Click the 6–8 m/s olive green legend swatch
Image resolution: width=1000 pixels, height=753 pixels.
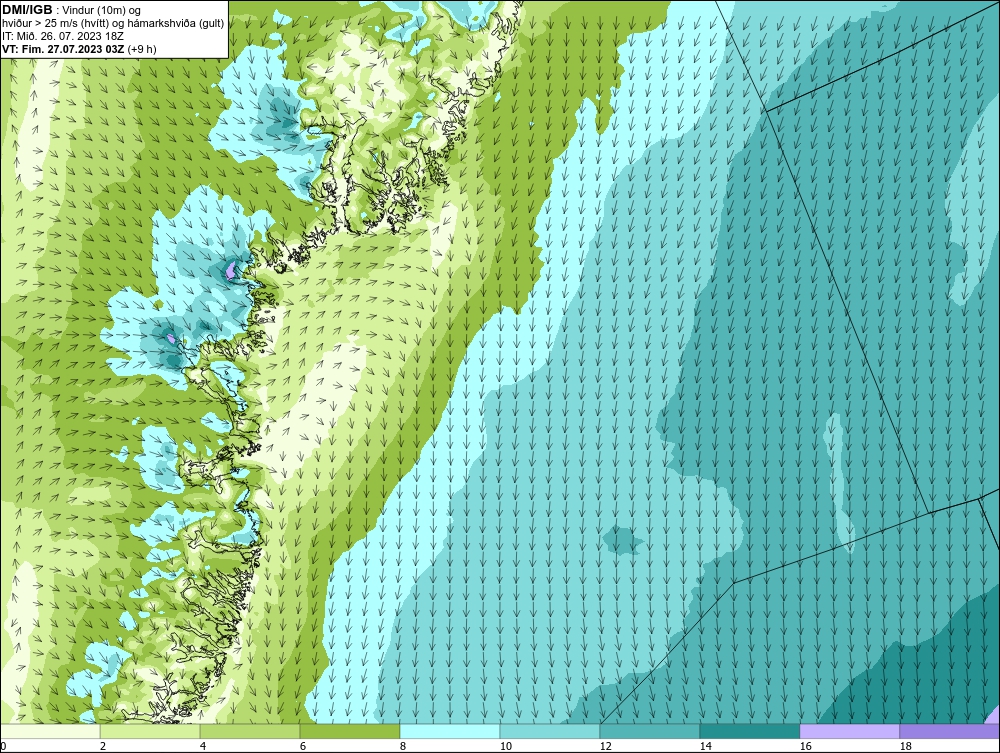350,731
